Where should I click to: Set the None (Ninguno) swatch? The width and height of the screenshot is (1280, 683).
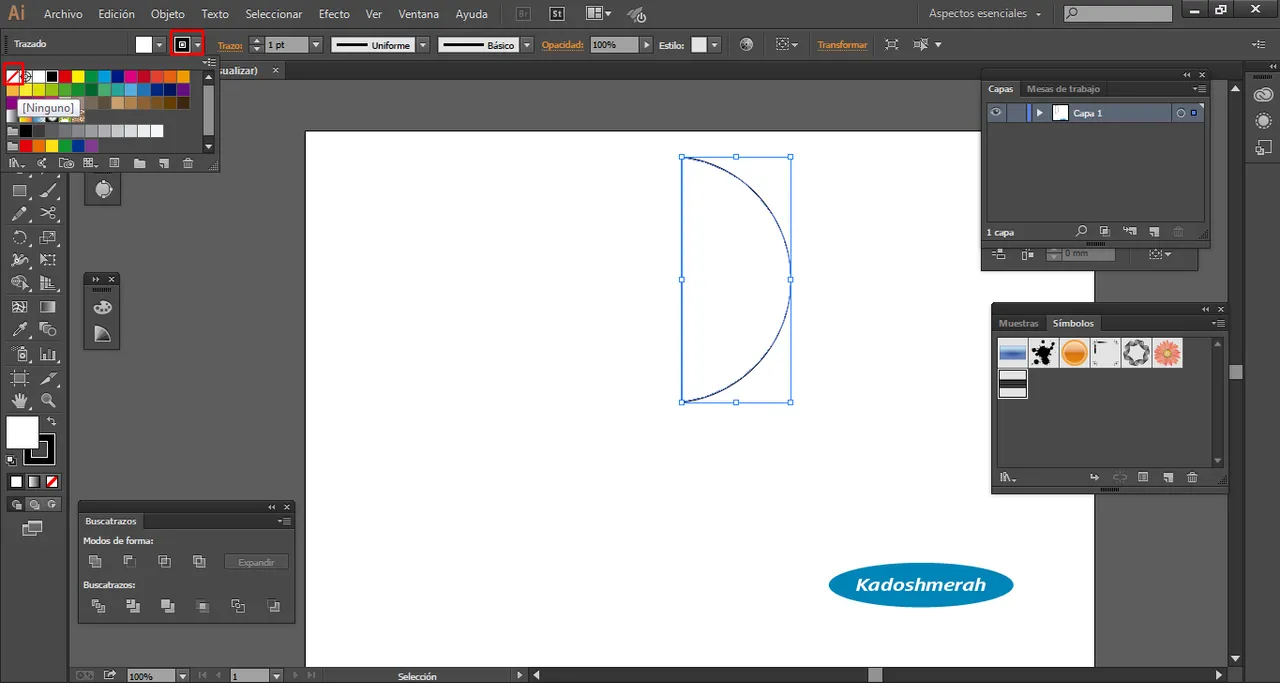point(13,76)
